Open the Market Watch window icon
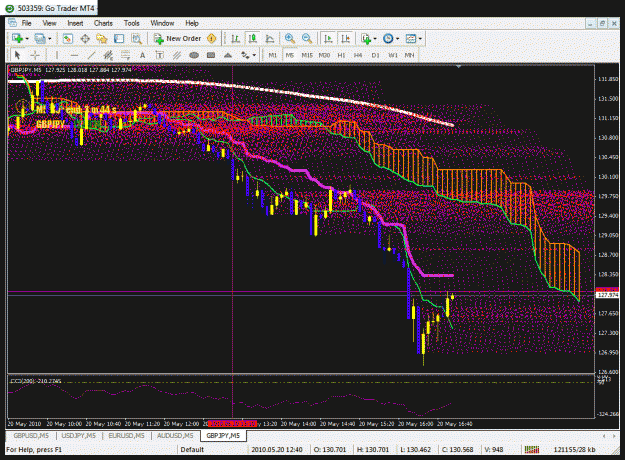The width and height of the screenshot is (625, 460). 68,39
